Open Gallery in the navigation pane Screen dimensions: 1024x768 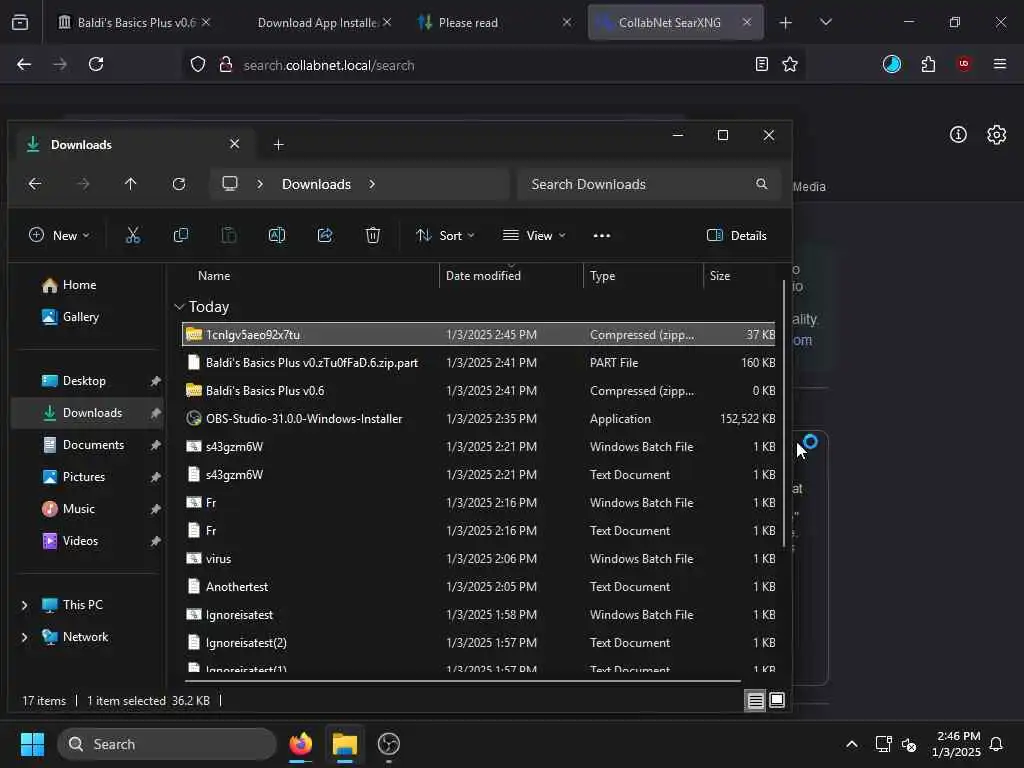click(x=80, y=317)
